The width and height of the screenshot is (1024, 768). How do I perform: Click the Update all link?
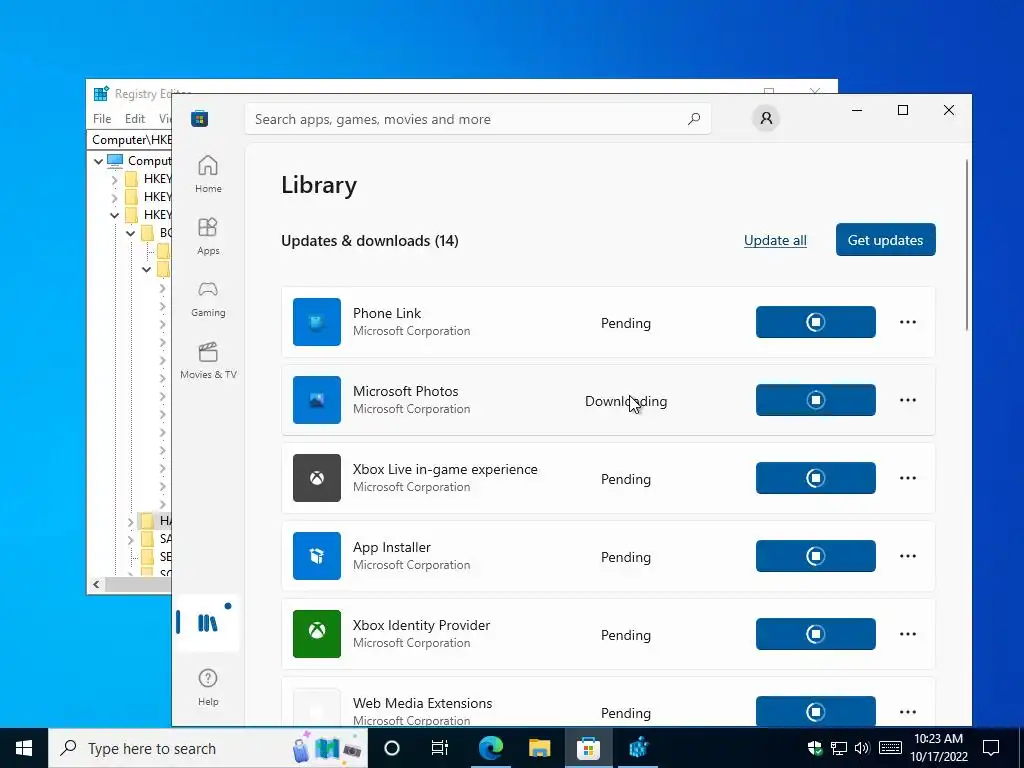[775, 240]
